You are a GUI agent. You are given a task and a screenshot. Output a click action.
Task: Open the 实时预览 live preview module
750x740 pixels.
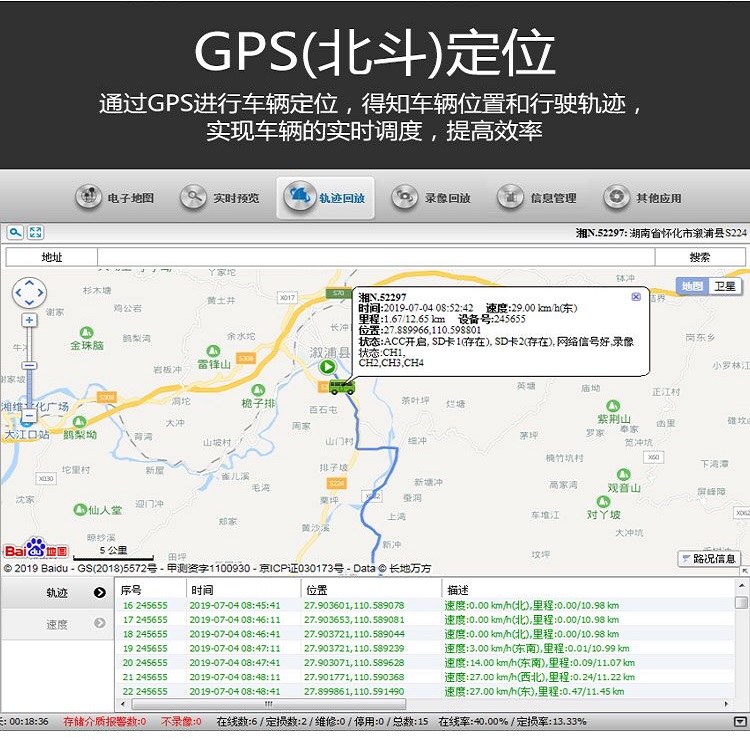click(x=220, y=198)
